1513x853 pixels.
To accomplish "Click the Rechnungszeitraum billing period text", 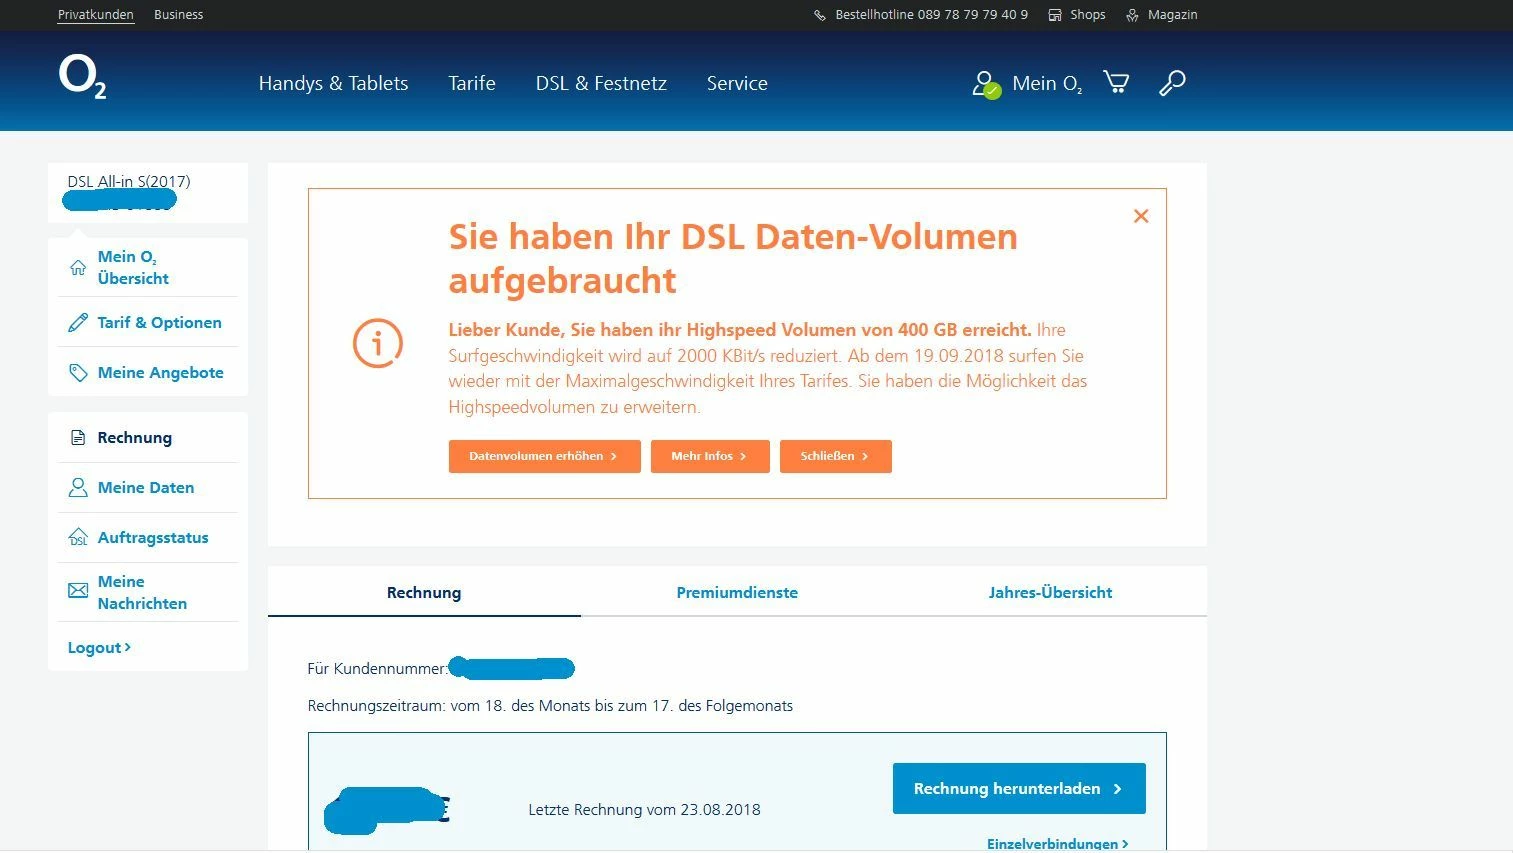I will pos(550,706).
